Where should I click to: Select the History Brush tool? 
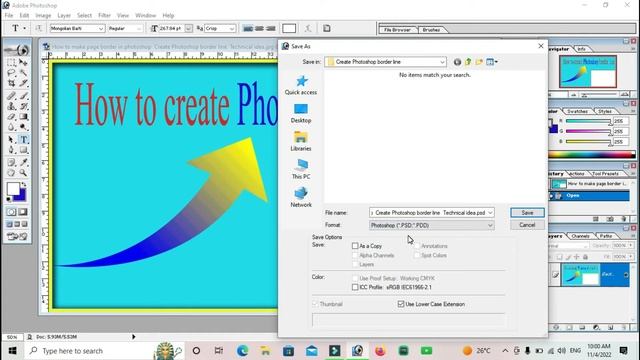23,106
